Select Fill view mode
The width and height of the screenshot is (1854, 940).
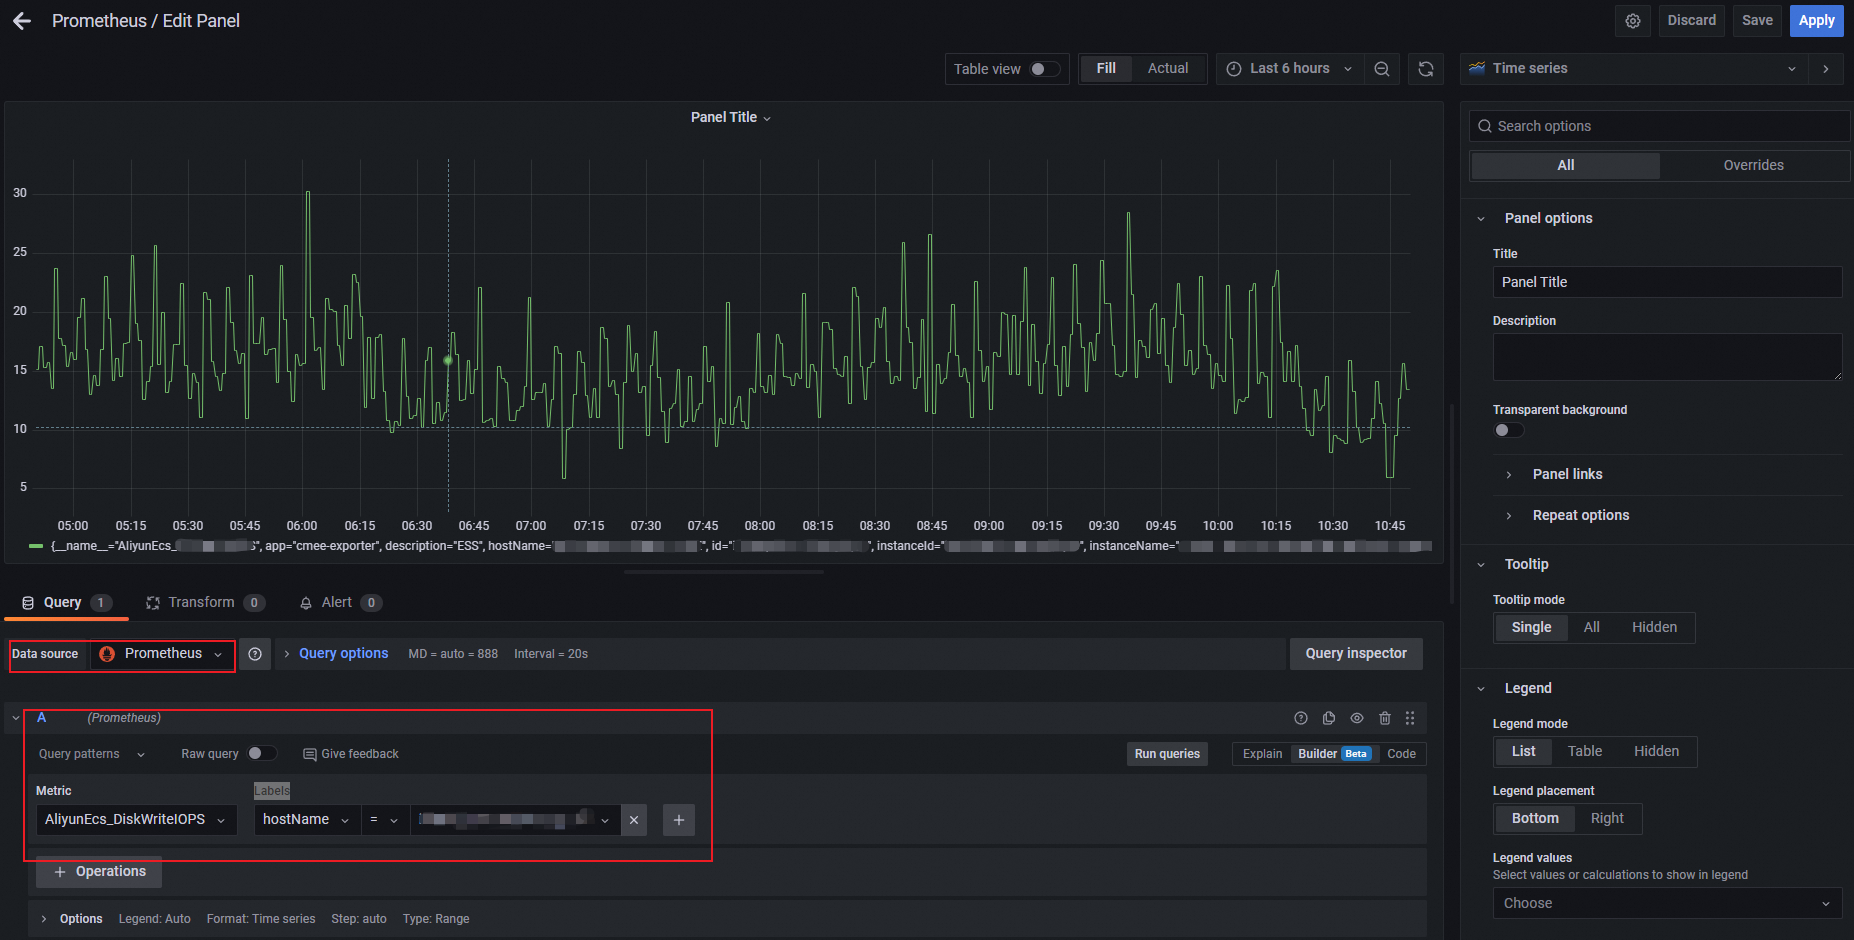coord(1106,69)
